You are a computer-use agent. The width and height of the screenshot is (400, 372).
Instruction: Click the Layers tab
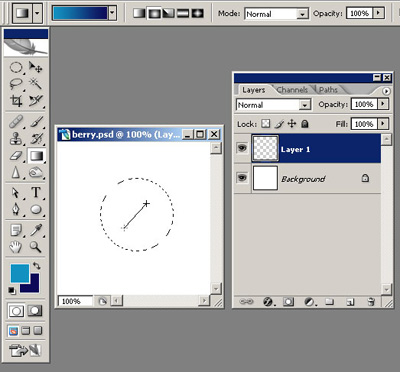coord(254,90)
